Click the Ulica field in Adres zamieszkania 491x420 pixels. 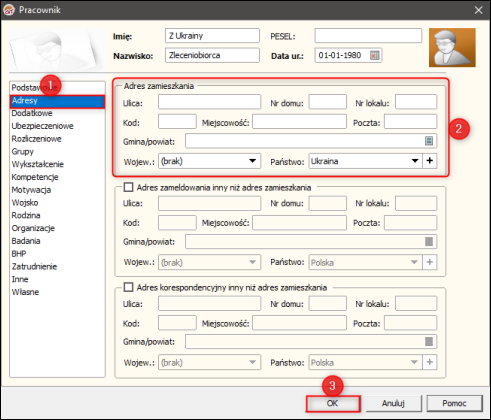tap(209, 102)
